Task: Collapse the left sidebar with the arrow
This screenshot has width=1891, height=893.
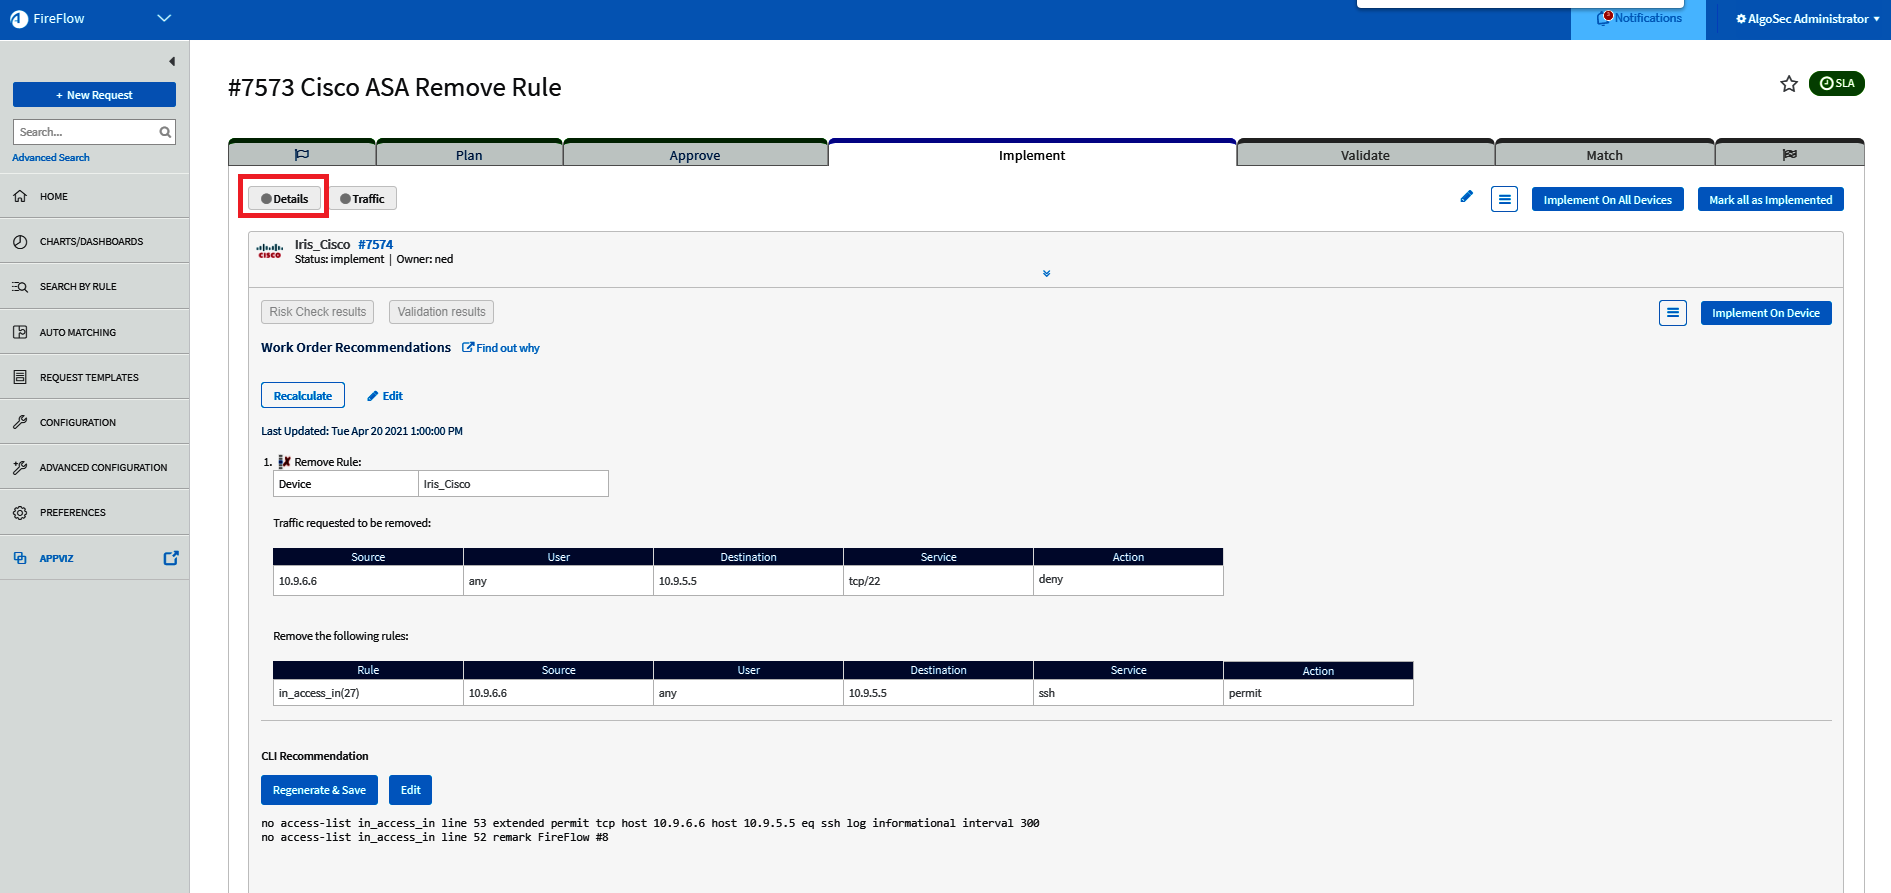Action: tap(172, 62)
